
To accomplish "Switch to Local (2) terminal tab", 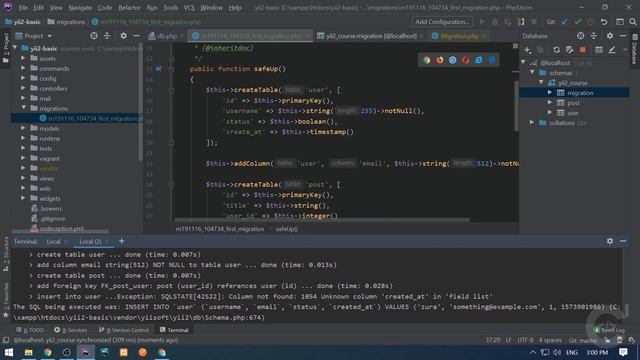I will tap(90, 242).
